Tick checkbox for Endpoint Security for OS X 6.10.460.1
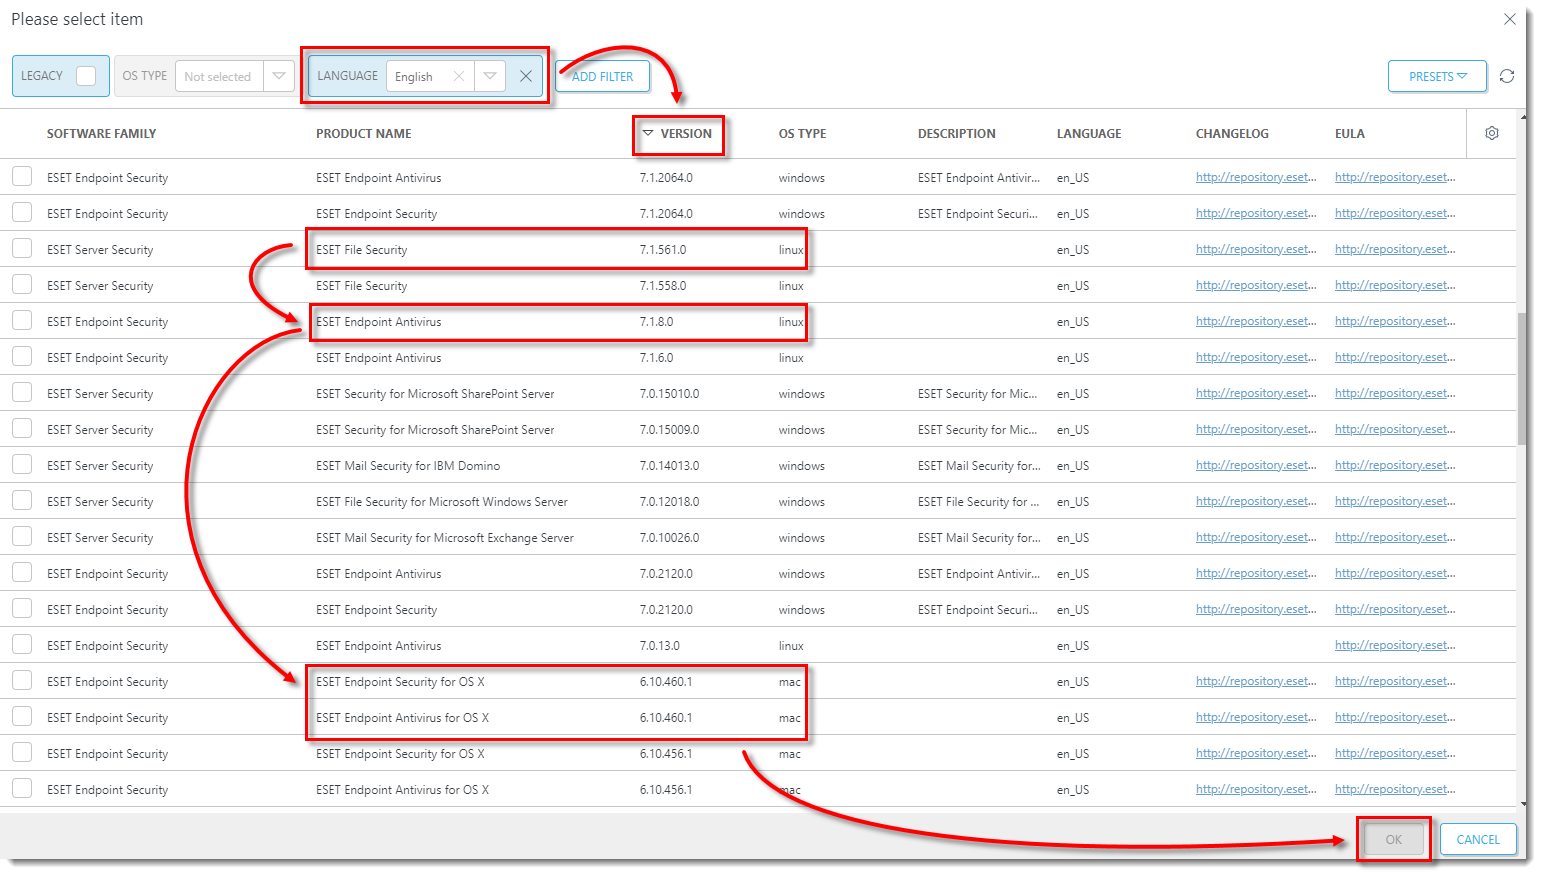The height and width of the screenshot is (874, 1541). pos(22,680)
